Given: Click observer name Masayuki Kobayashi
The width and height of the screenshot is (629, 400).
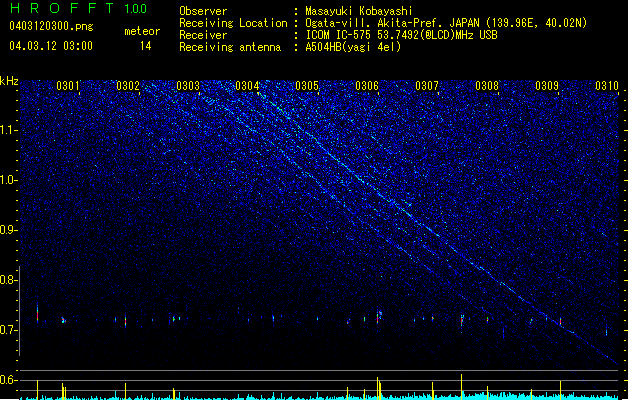Looking at the screenshot, I should [x=359, y=11].
